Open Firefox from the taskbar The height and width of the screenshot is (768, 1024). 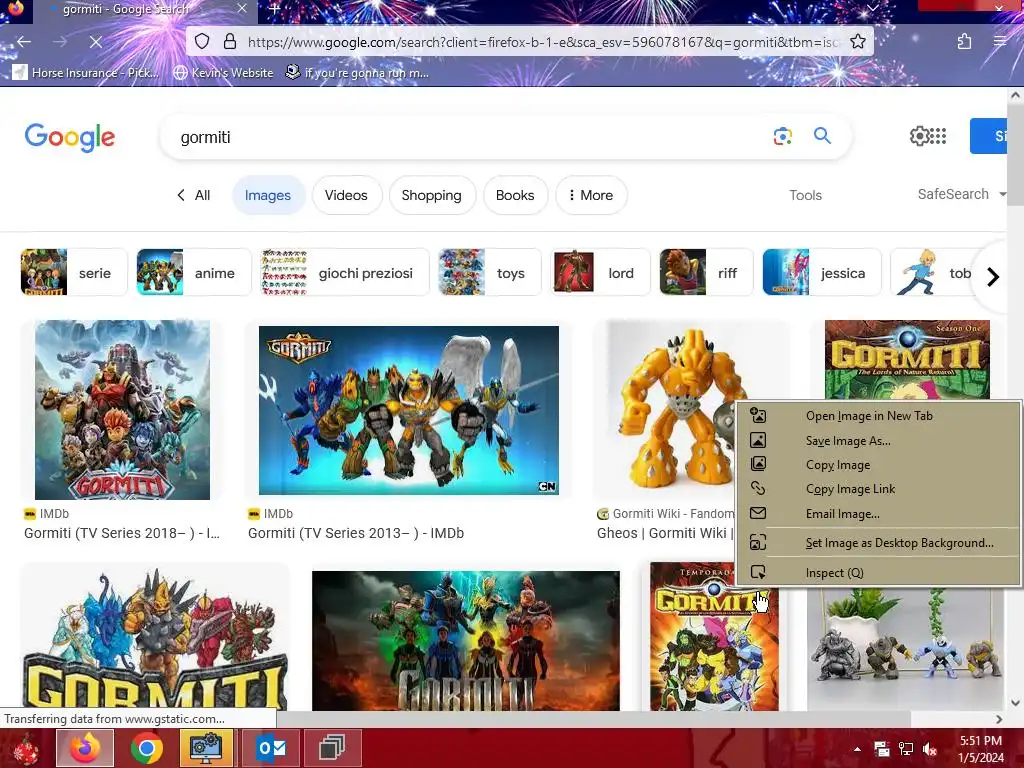[85, 748]
